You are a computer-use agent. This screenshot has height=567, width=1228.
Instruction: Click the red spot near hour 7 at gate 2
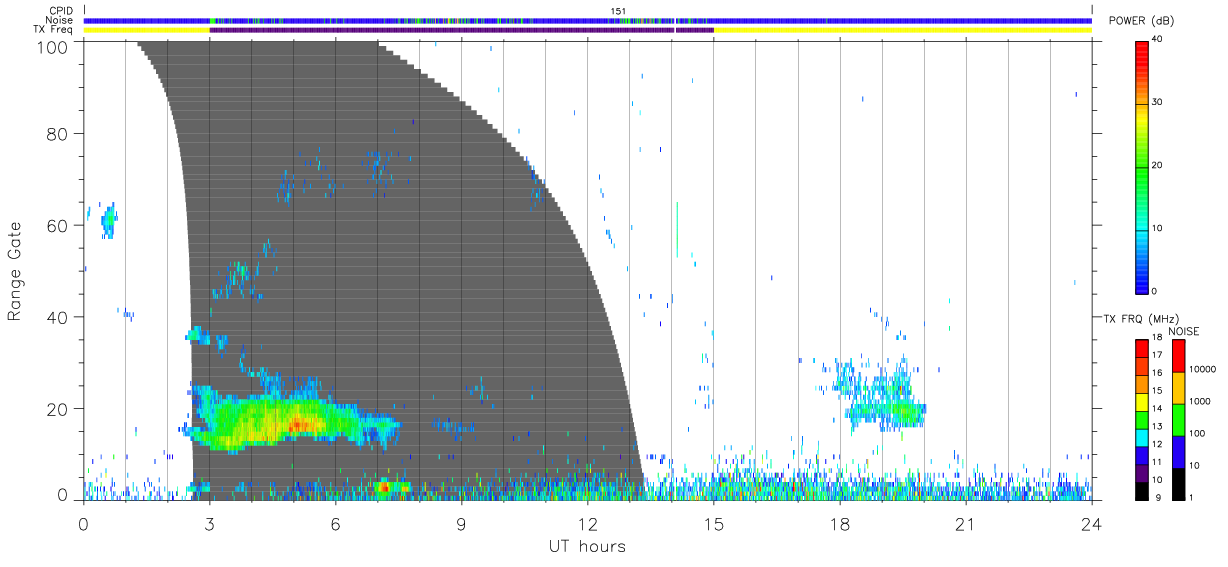pos(383,488)
